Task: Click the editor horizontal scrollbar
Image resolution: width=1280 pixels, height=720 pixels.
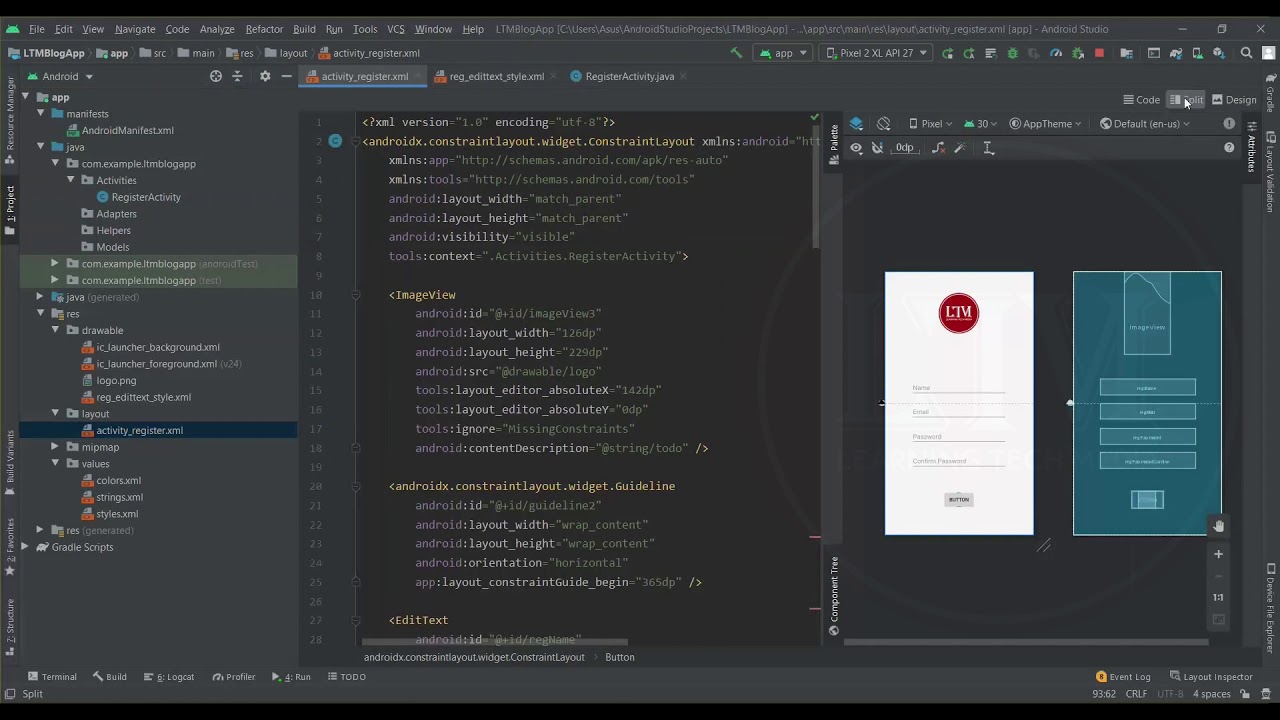Action: point(495,643)
